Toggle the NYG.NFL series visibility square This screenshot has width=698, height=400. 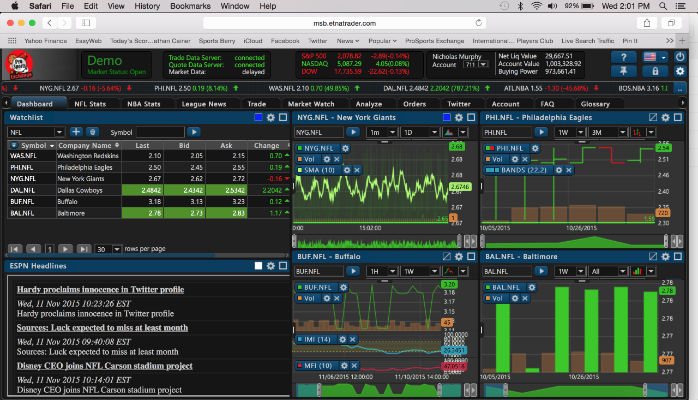[x=300, y=148]
